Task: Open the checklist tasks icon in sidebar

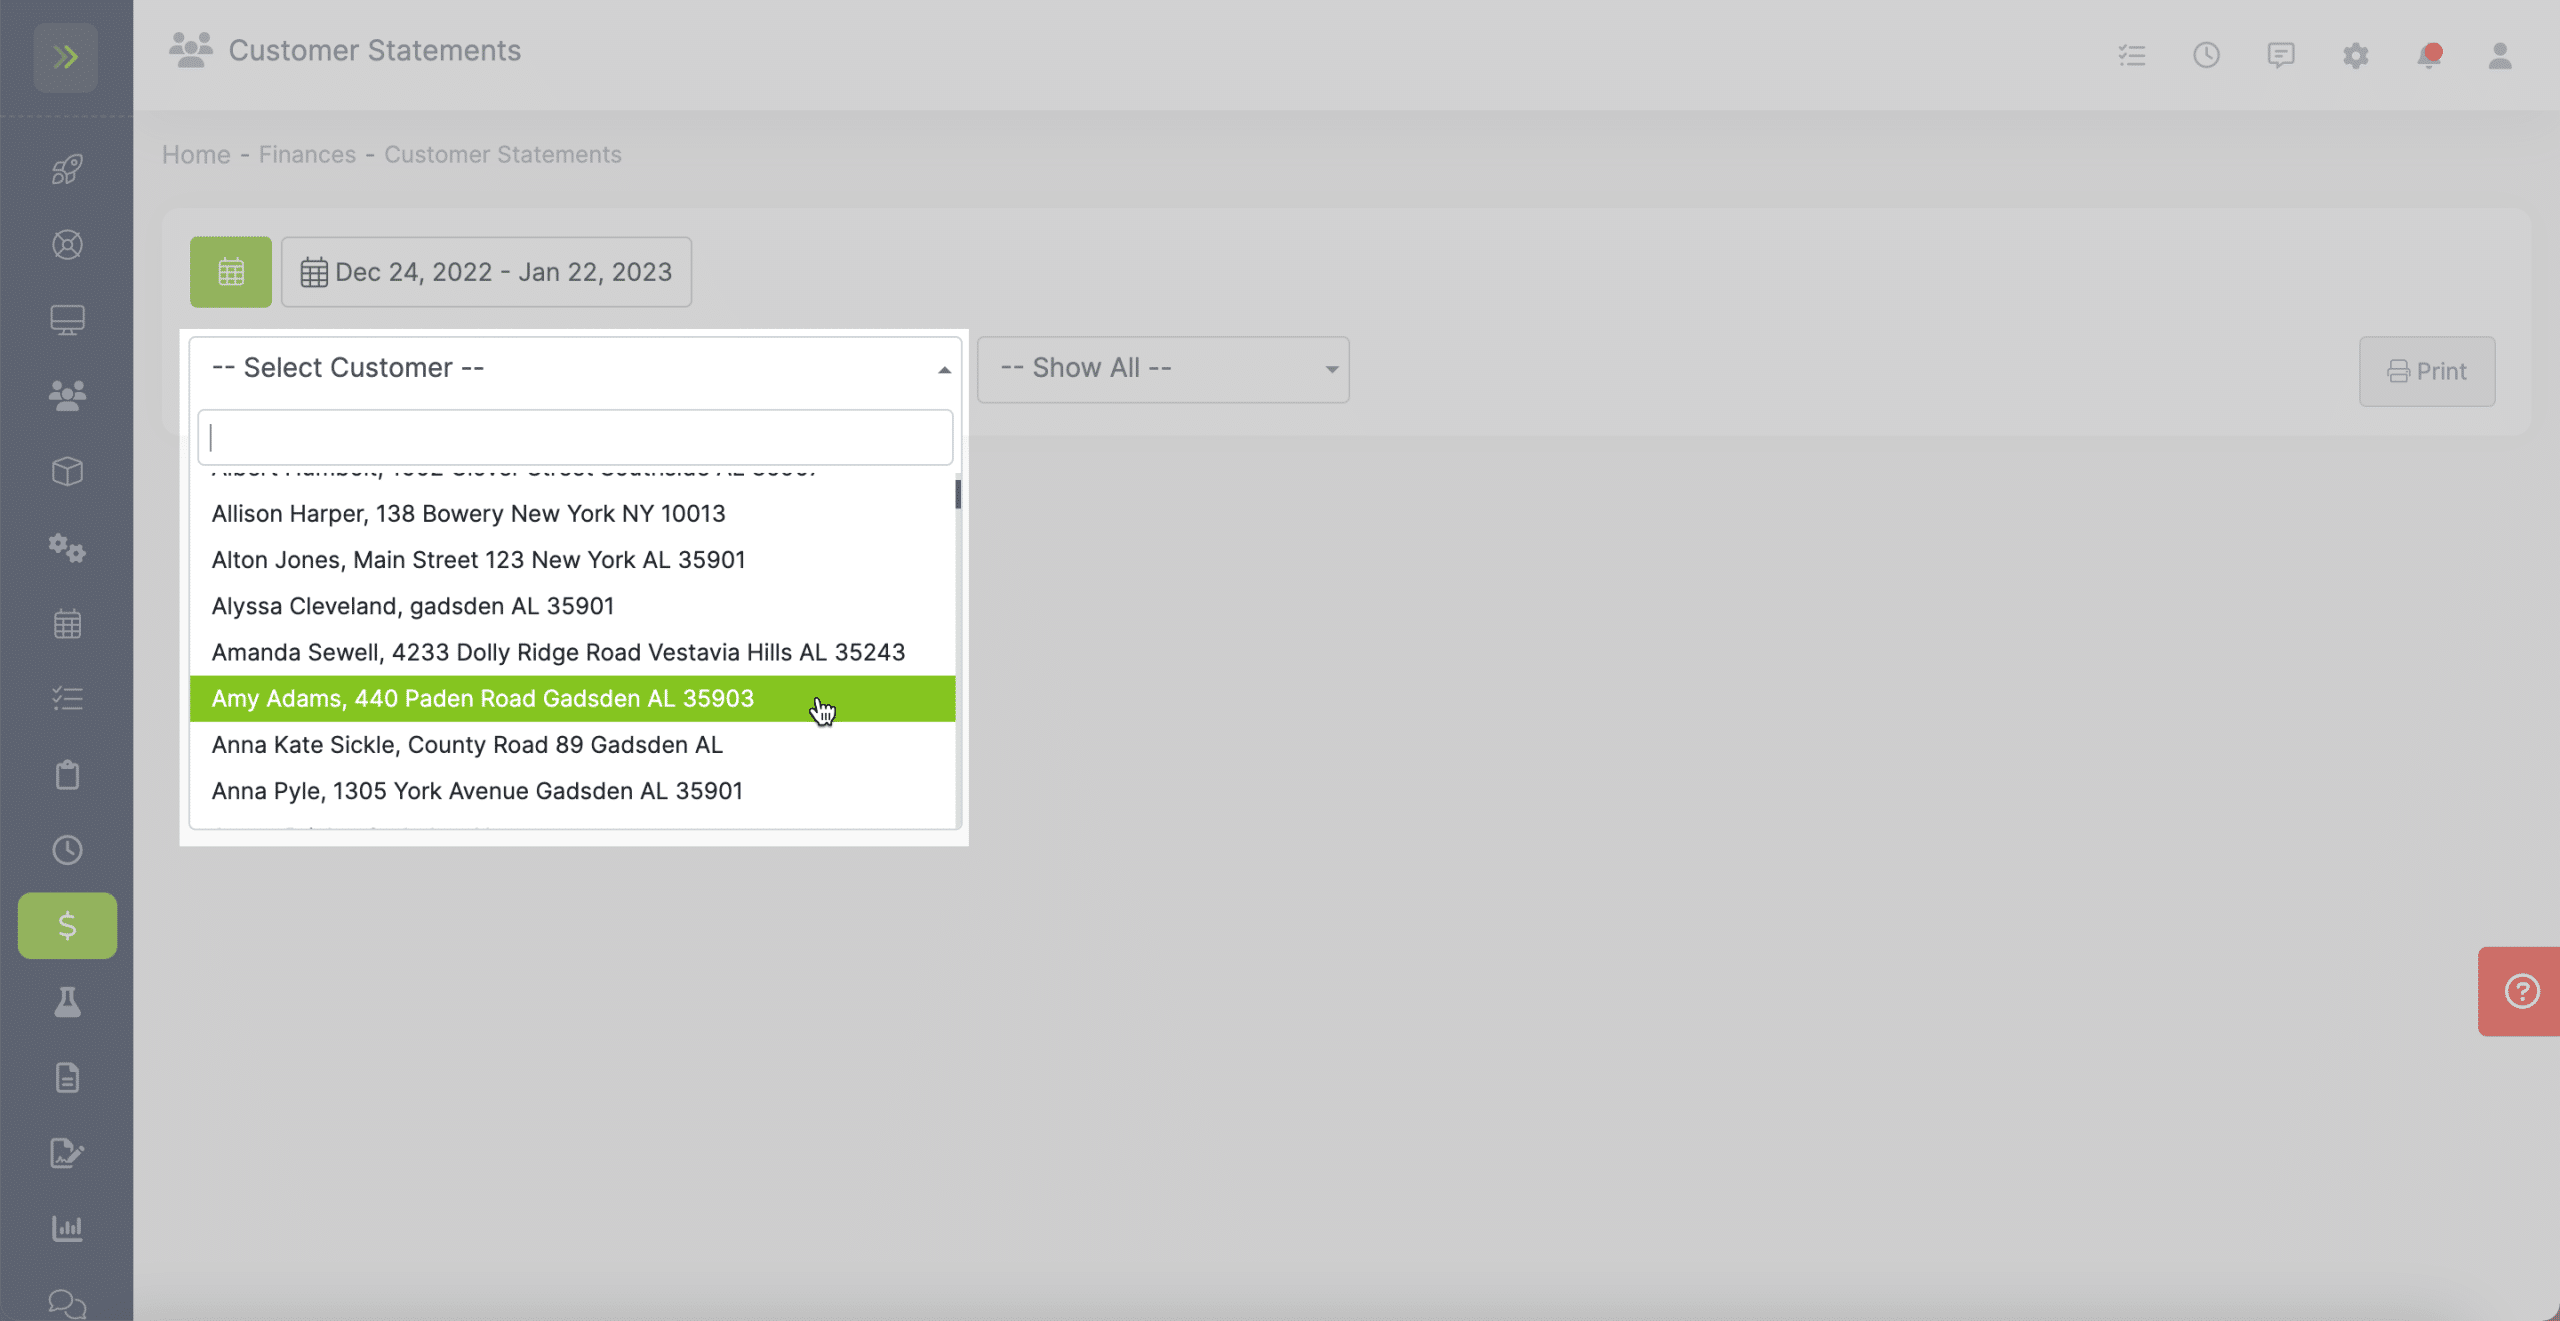Action: [x=67, y=699]
